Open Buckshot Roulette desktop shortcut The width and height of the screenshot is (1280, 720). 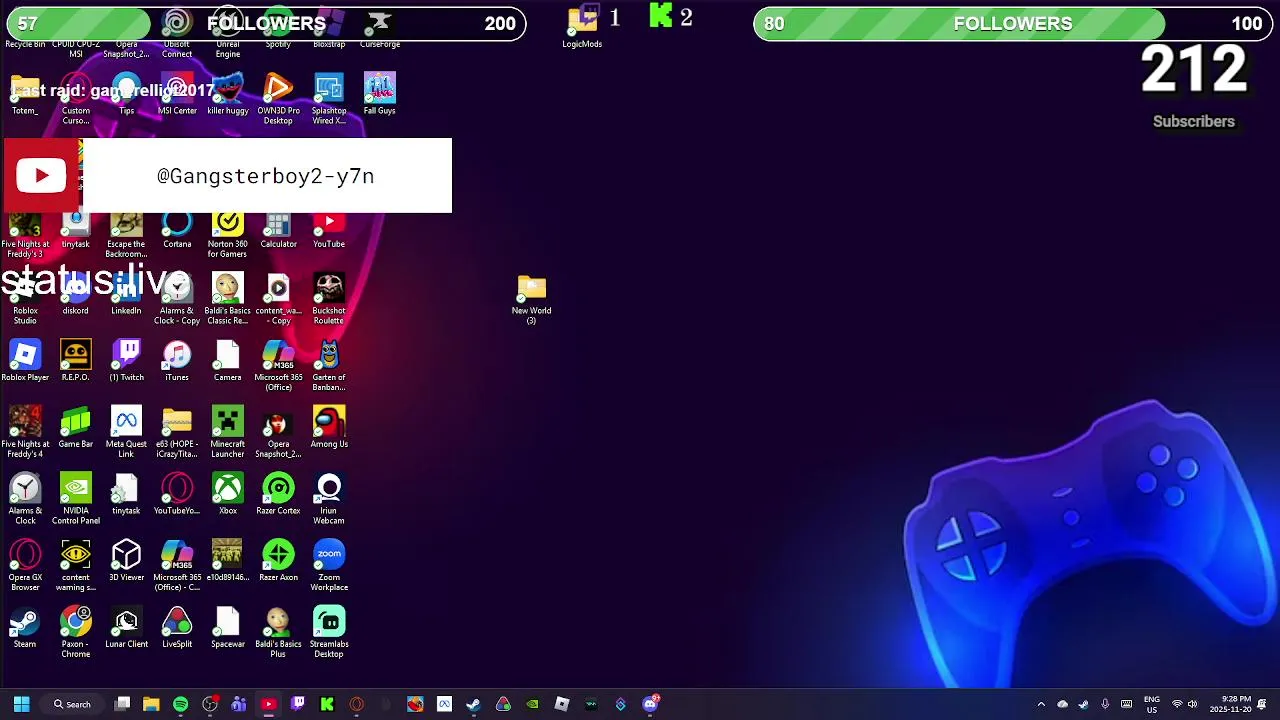329,299
